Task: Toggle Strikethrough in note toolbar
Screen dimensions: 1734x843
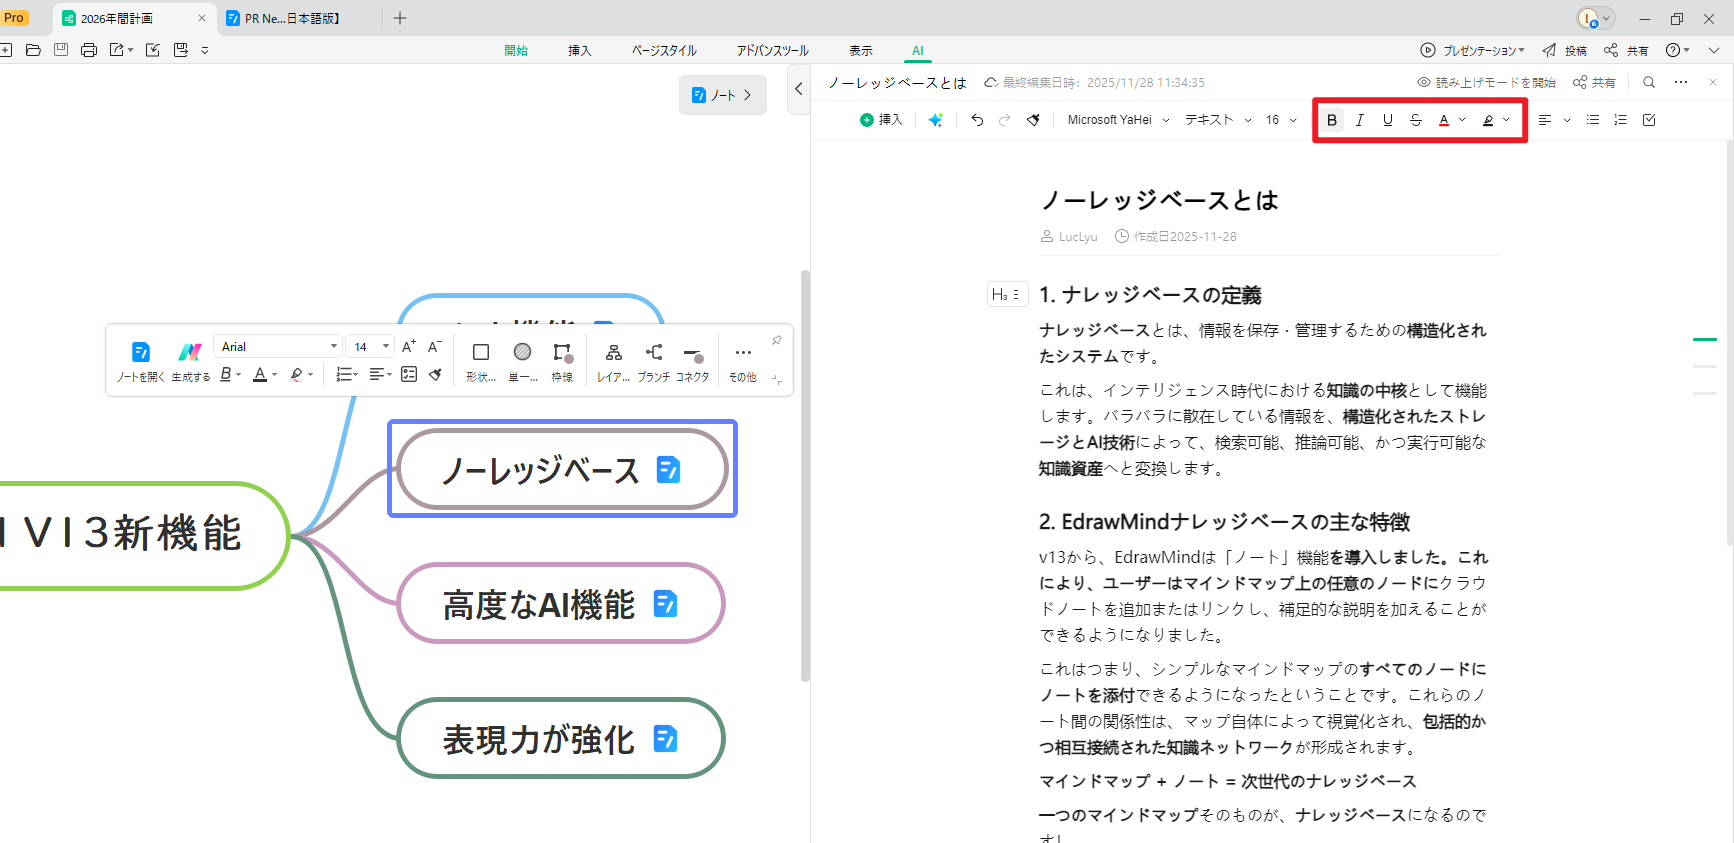Action: (1416, 120)
